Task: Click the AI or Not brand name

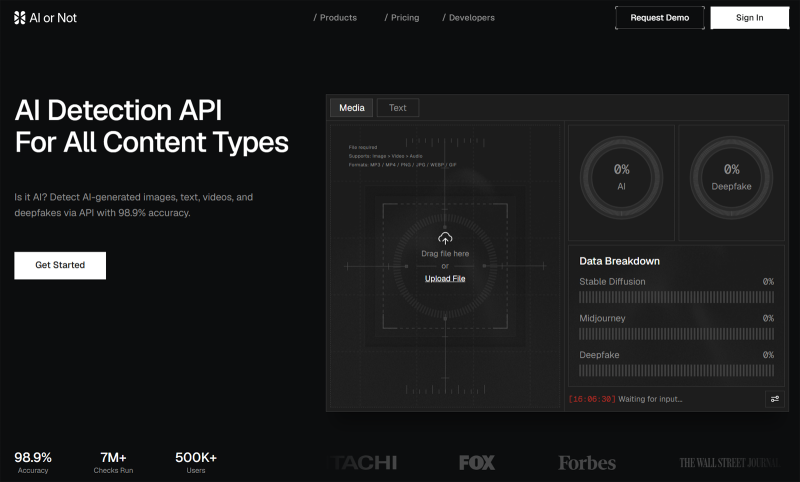Action: pos(53,18)
